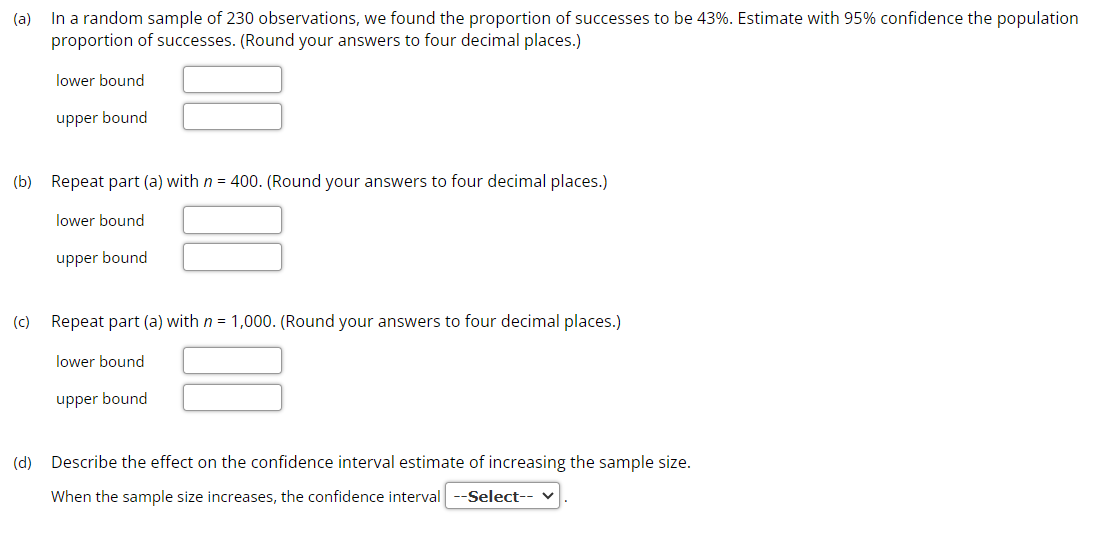1103x552 pixels.
Task: Click the part (a) lower bound input box
Action: 232,79
